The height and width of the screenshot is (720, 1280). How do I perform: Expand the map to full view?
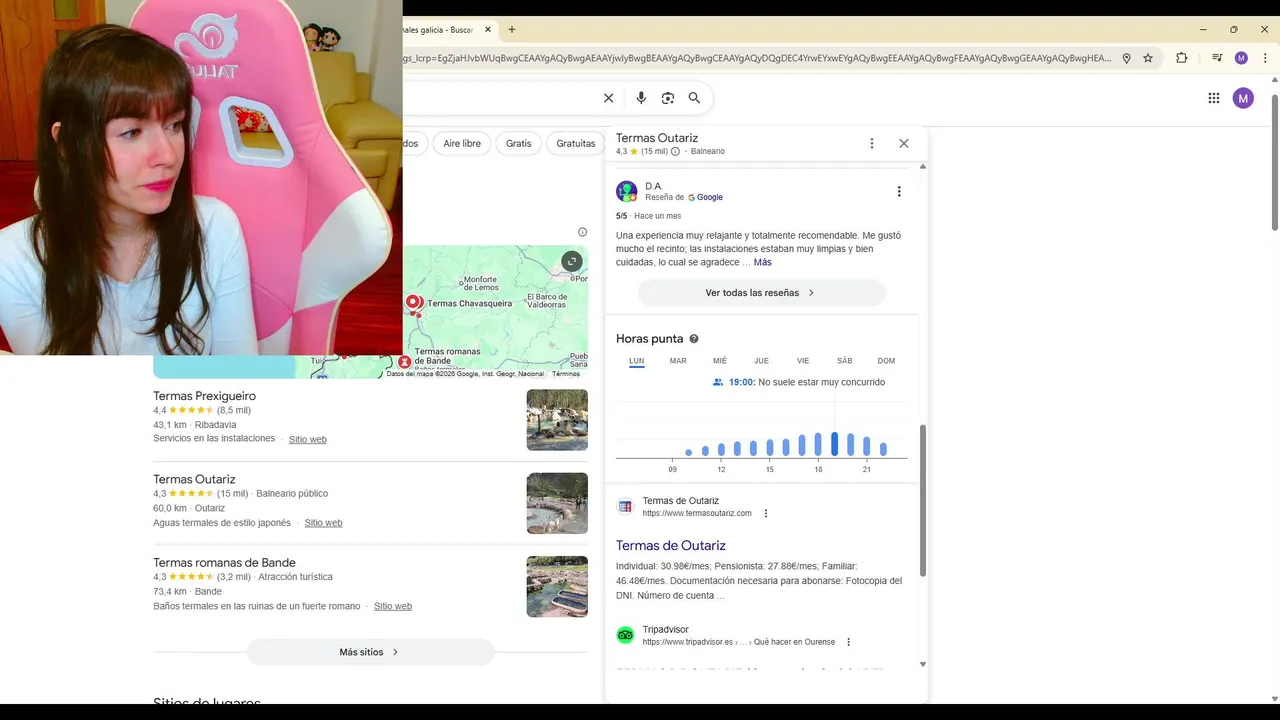click(572, 262)
